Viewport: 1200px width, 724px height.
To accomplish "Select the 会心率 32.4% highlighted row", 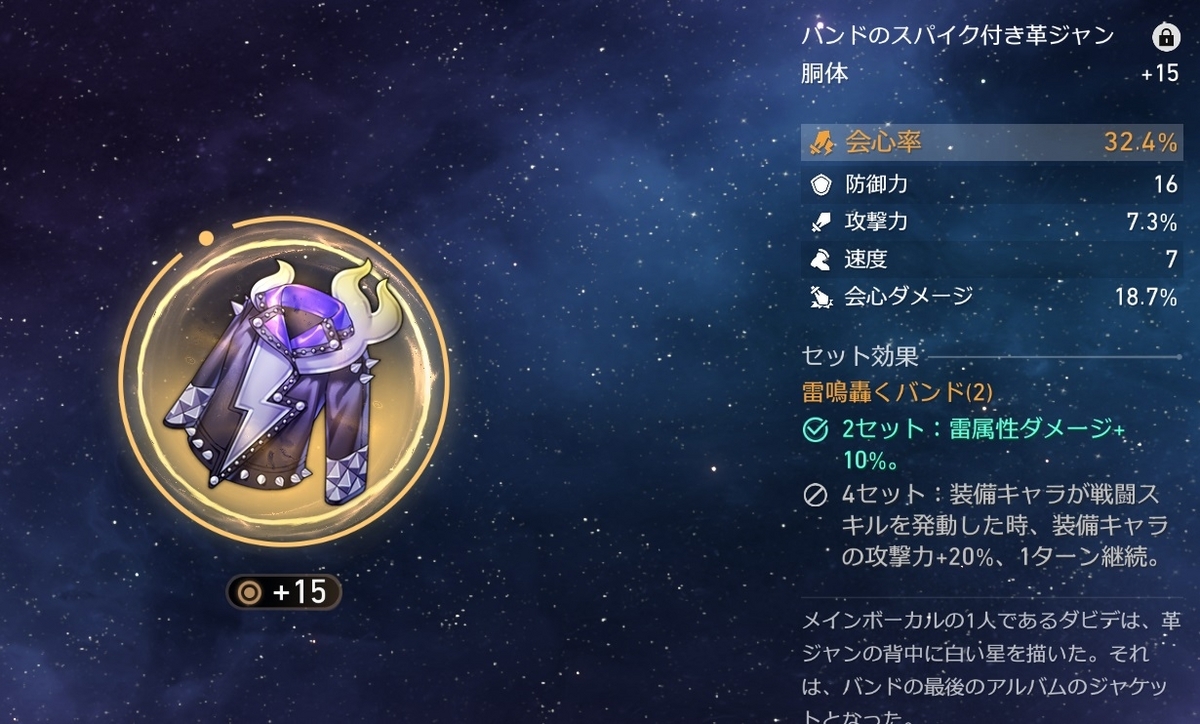I will pos(991,143).
